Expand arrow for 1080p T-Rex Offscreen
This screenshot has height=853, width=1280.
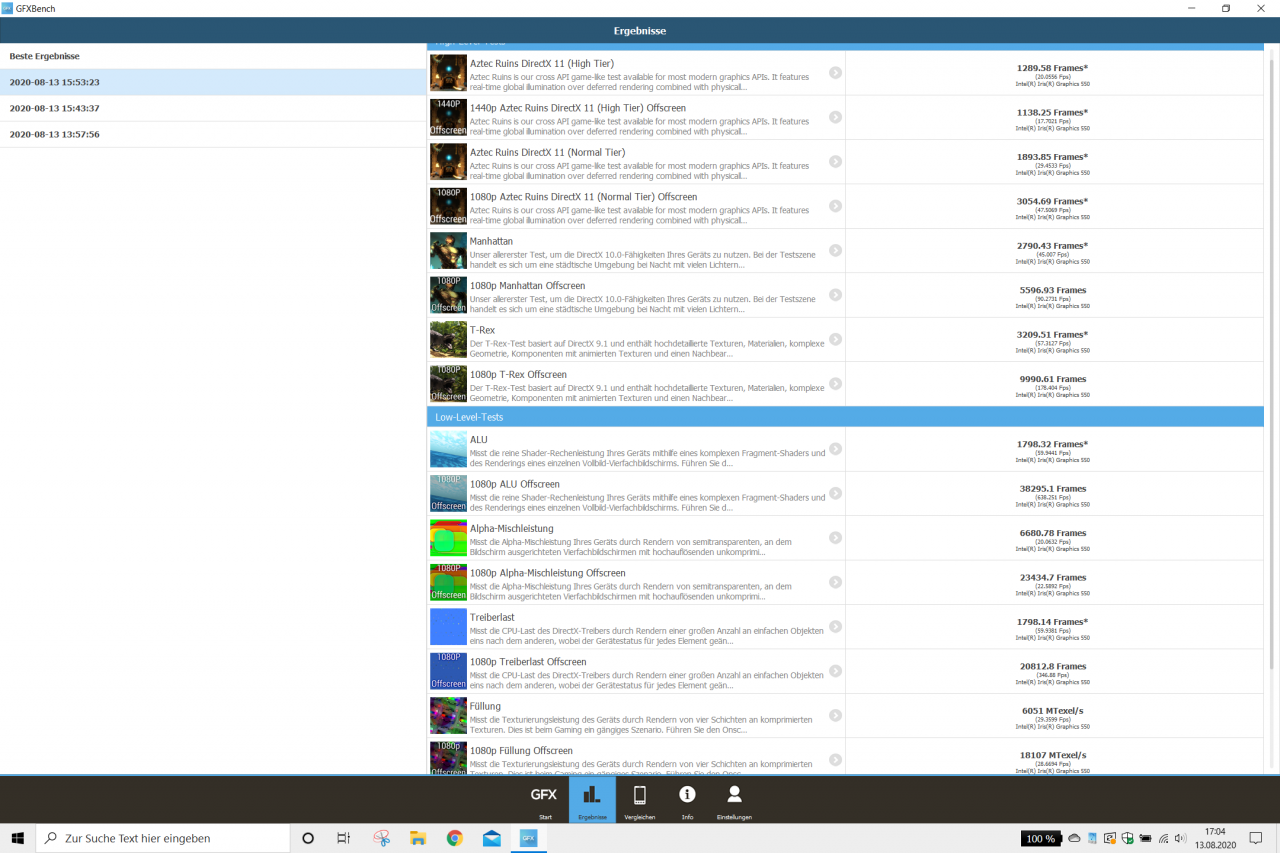pyautogui.click(x=835, y=384)
